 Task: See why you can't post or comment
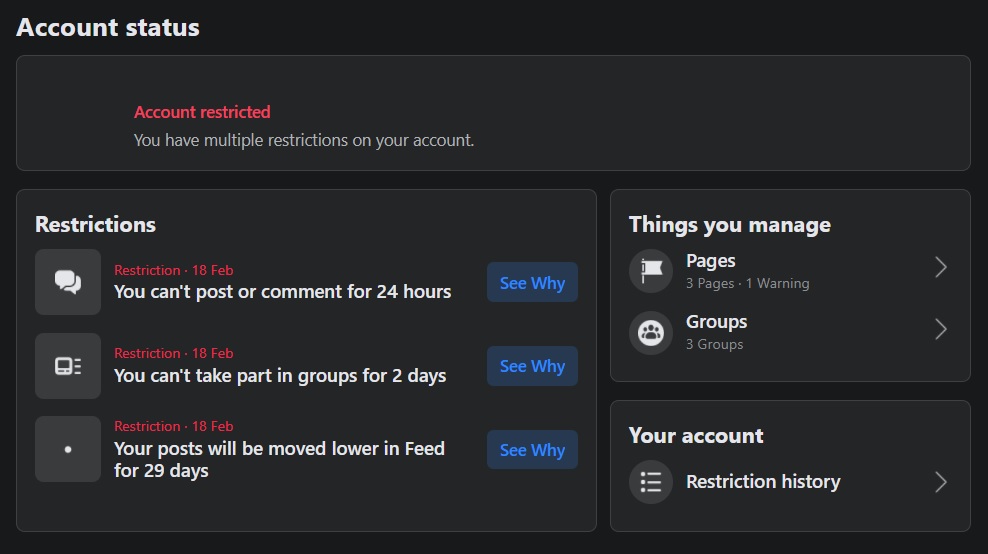click(x=532, y=282)
